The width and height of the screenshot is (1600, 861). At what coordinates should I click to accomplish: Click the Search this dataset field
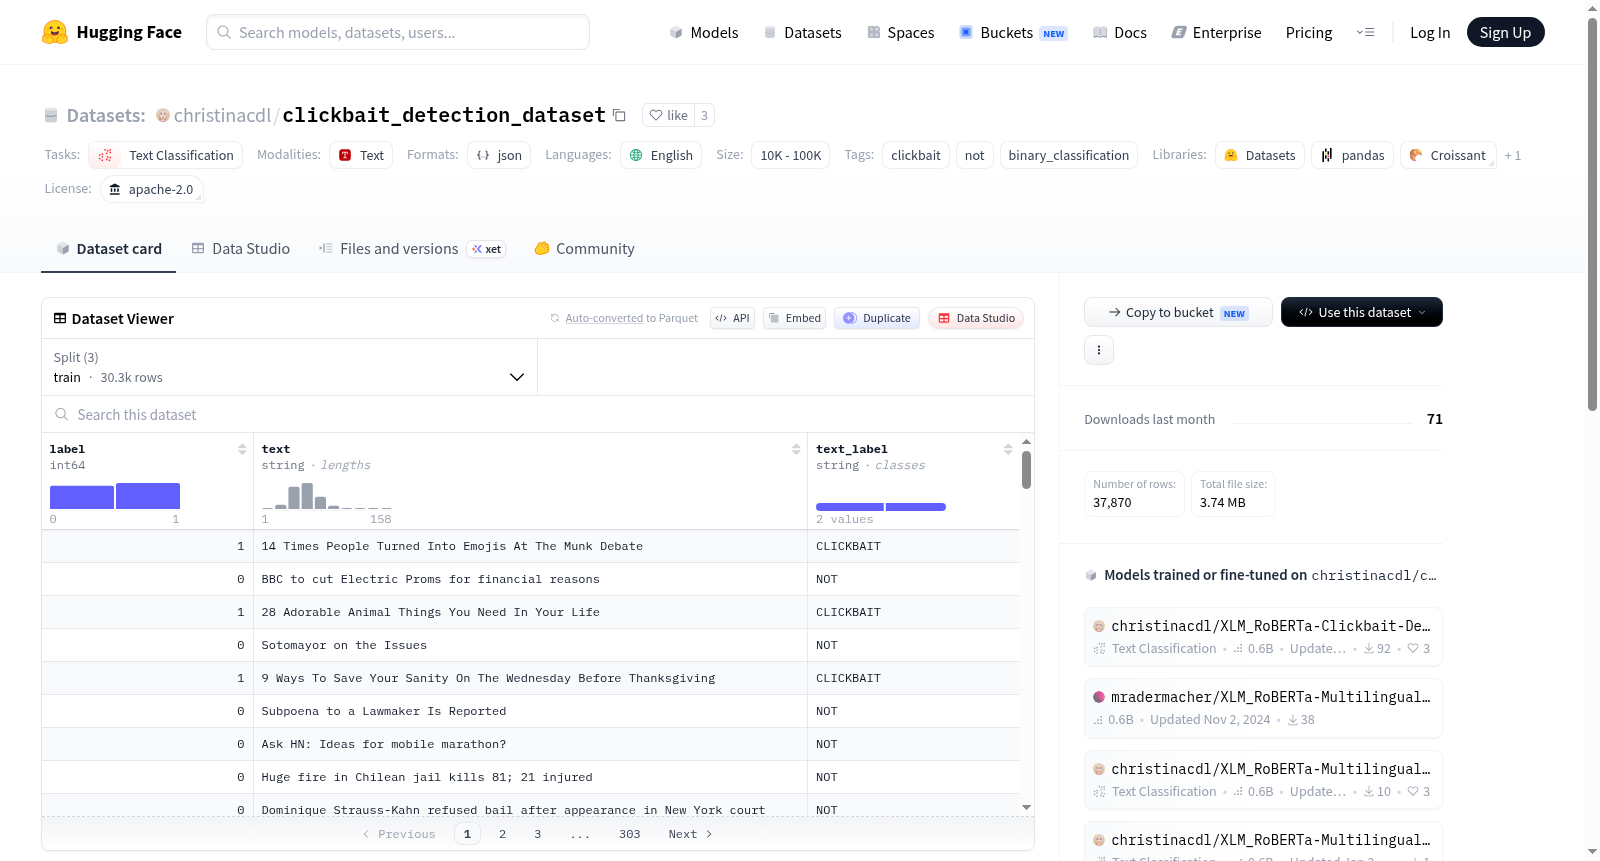[x=538, y=414]
